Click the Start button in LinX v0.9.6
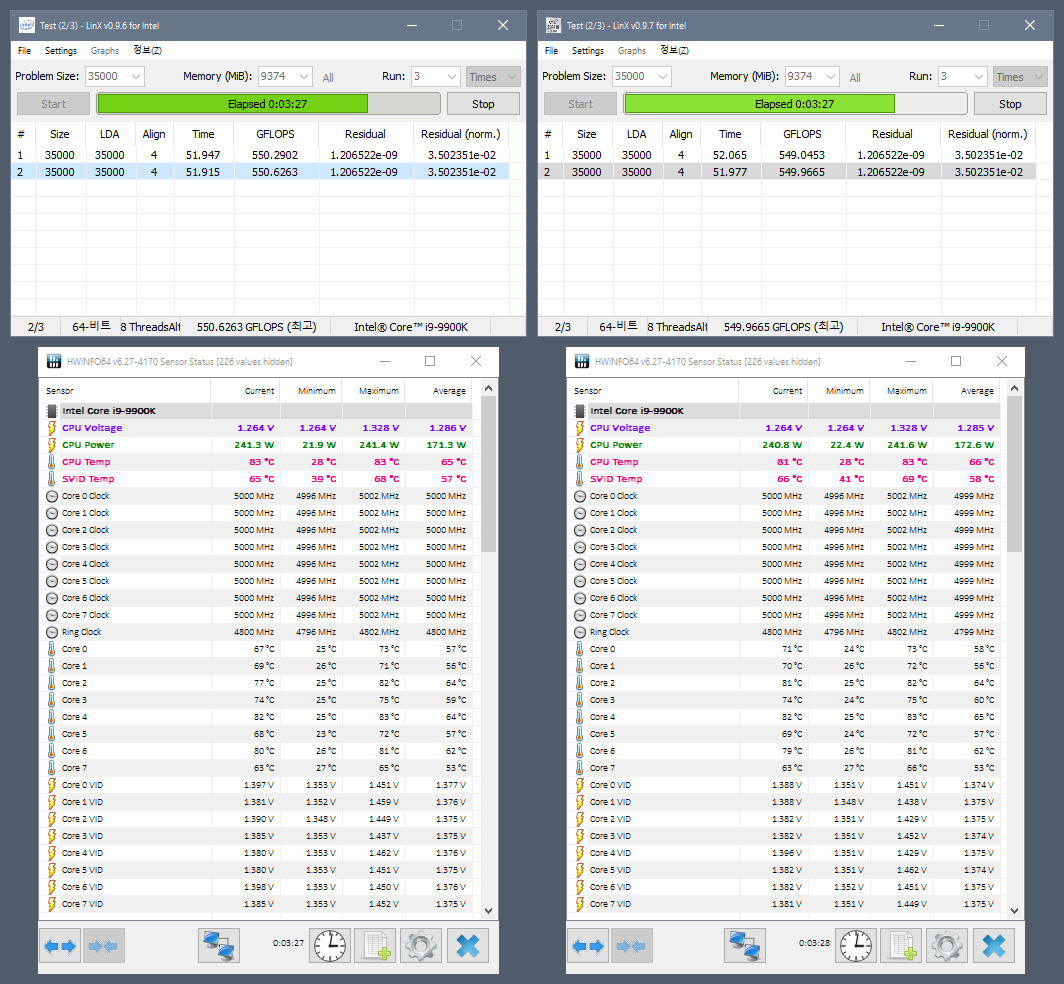 tap(53, 104)
